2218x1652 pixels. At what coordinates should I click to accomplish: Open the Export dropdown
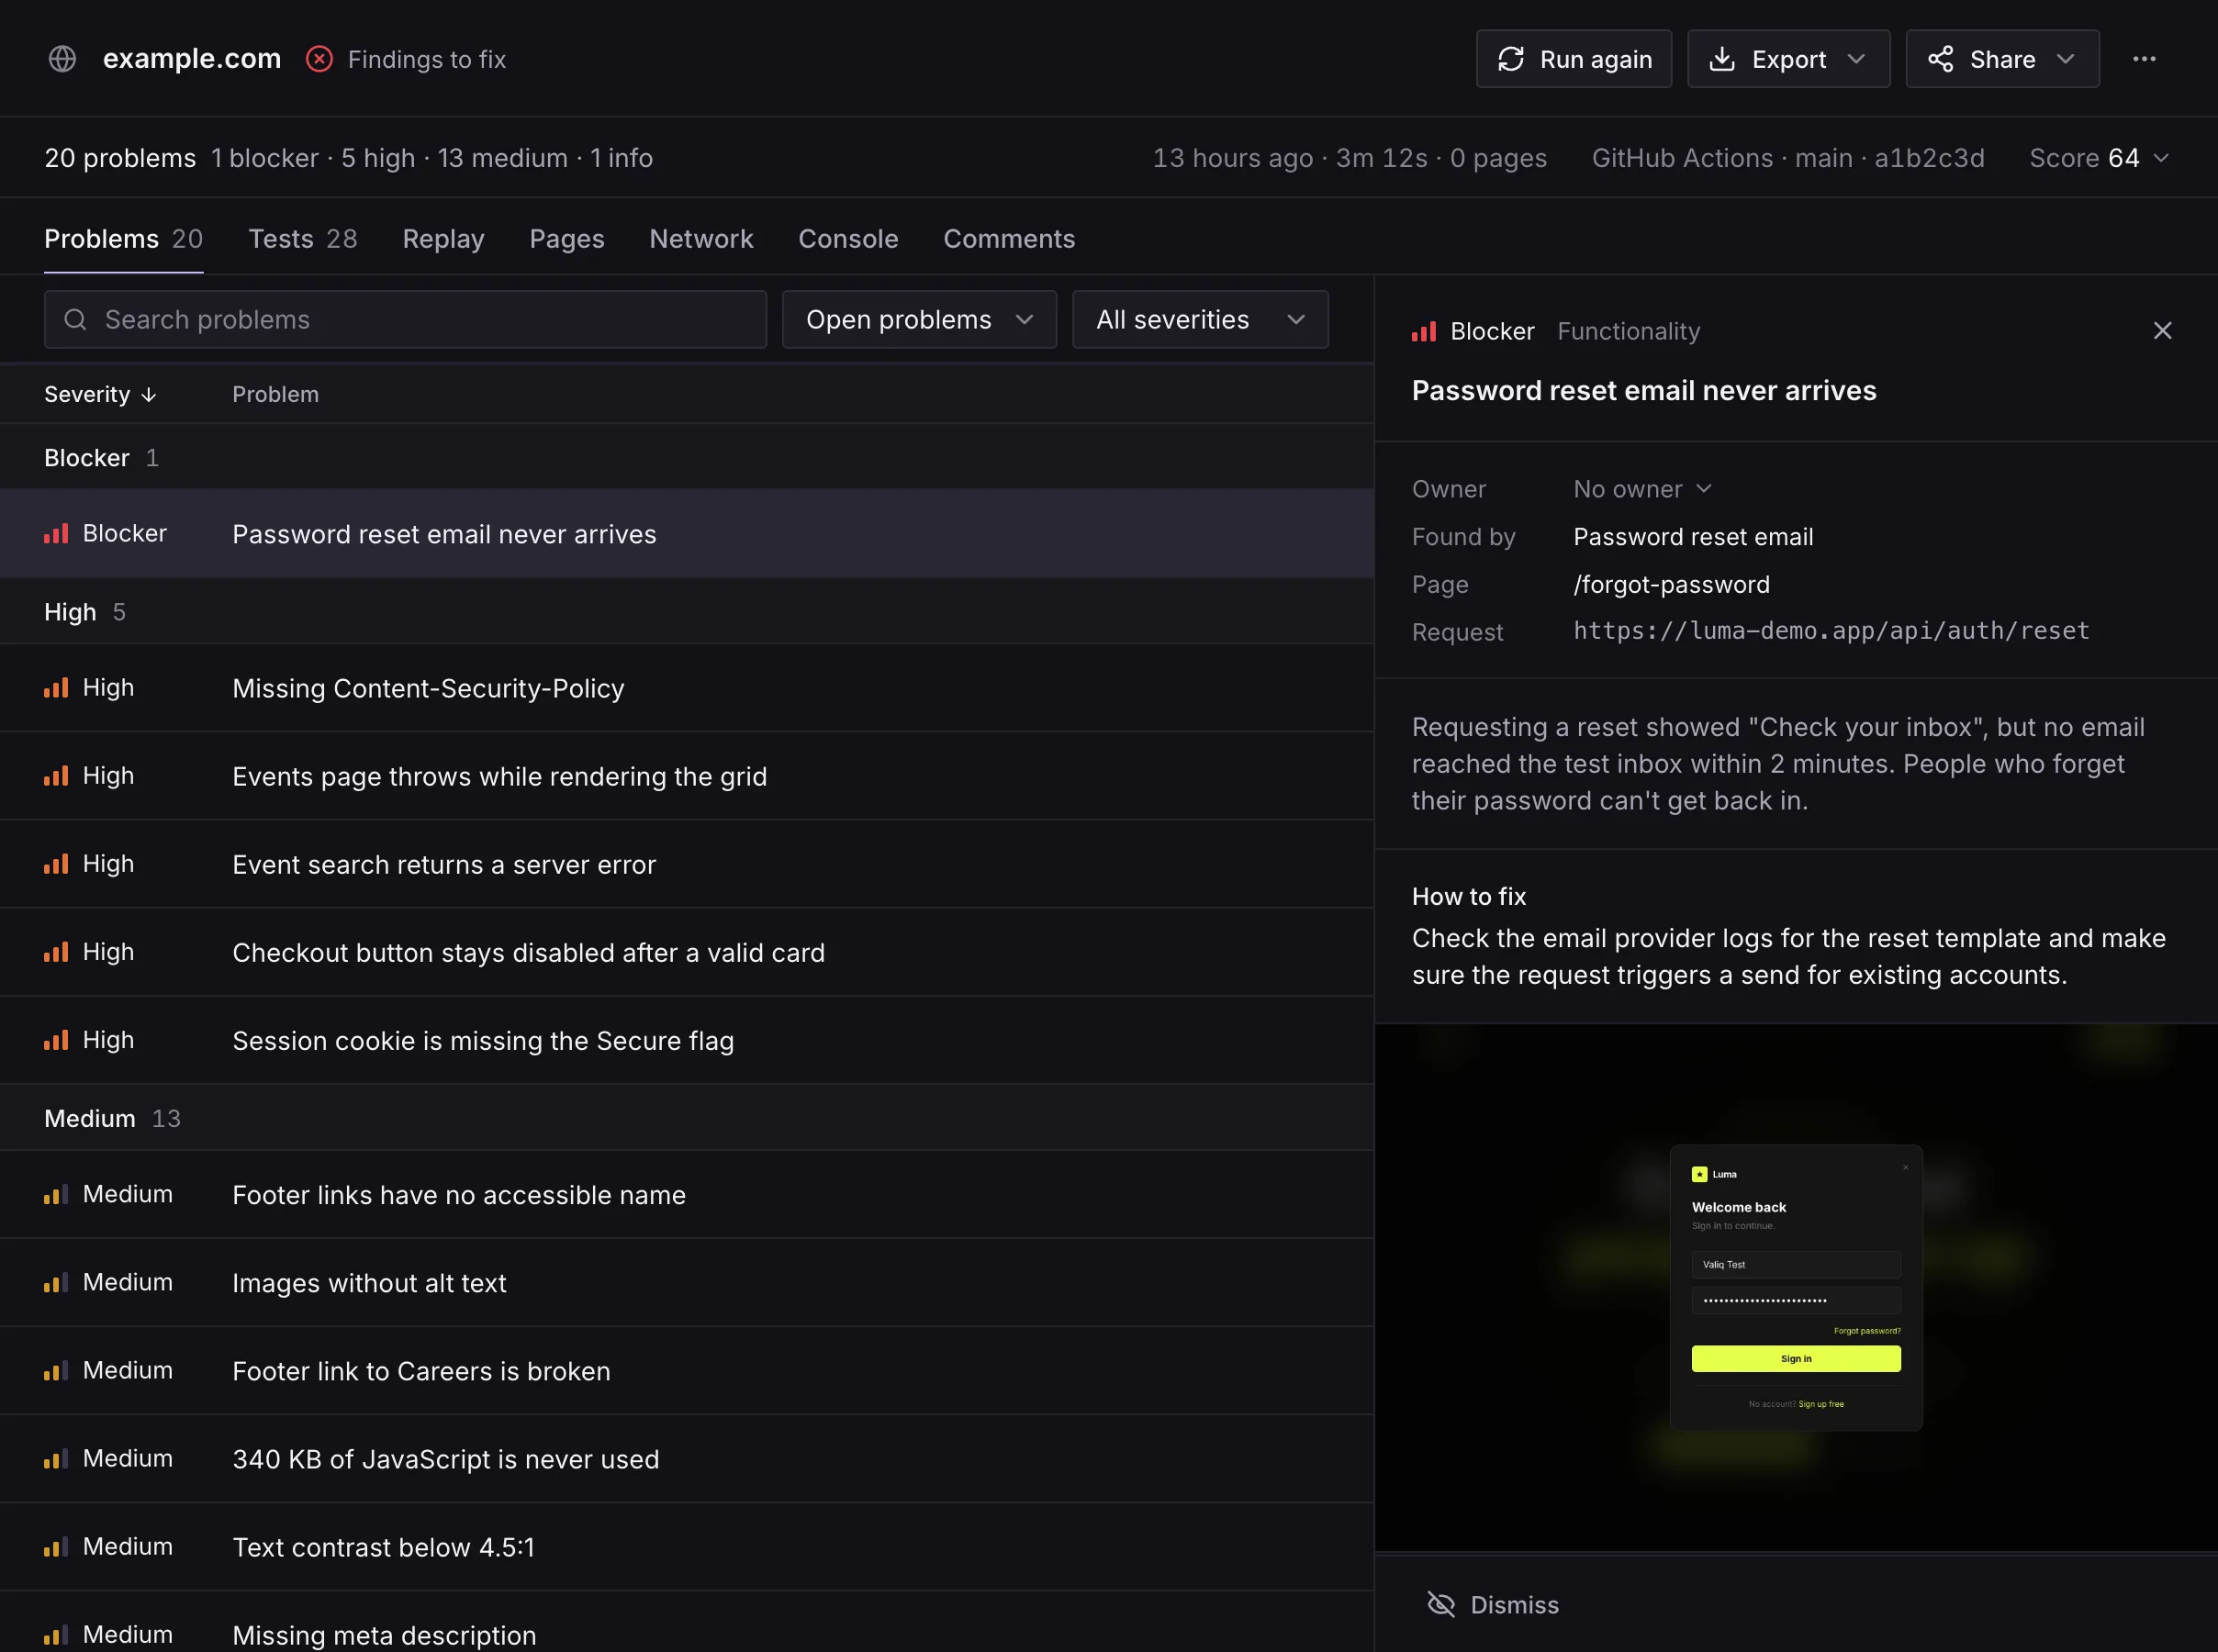pos(1788,59)
